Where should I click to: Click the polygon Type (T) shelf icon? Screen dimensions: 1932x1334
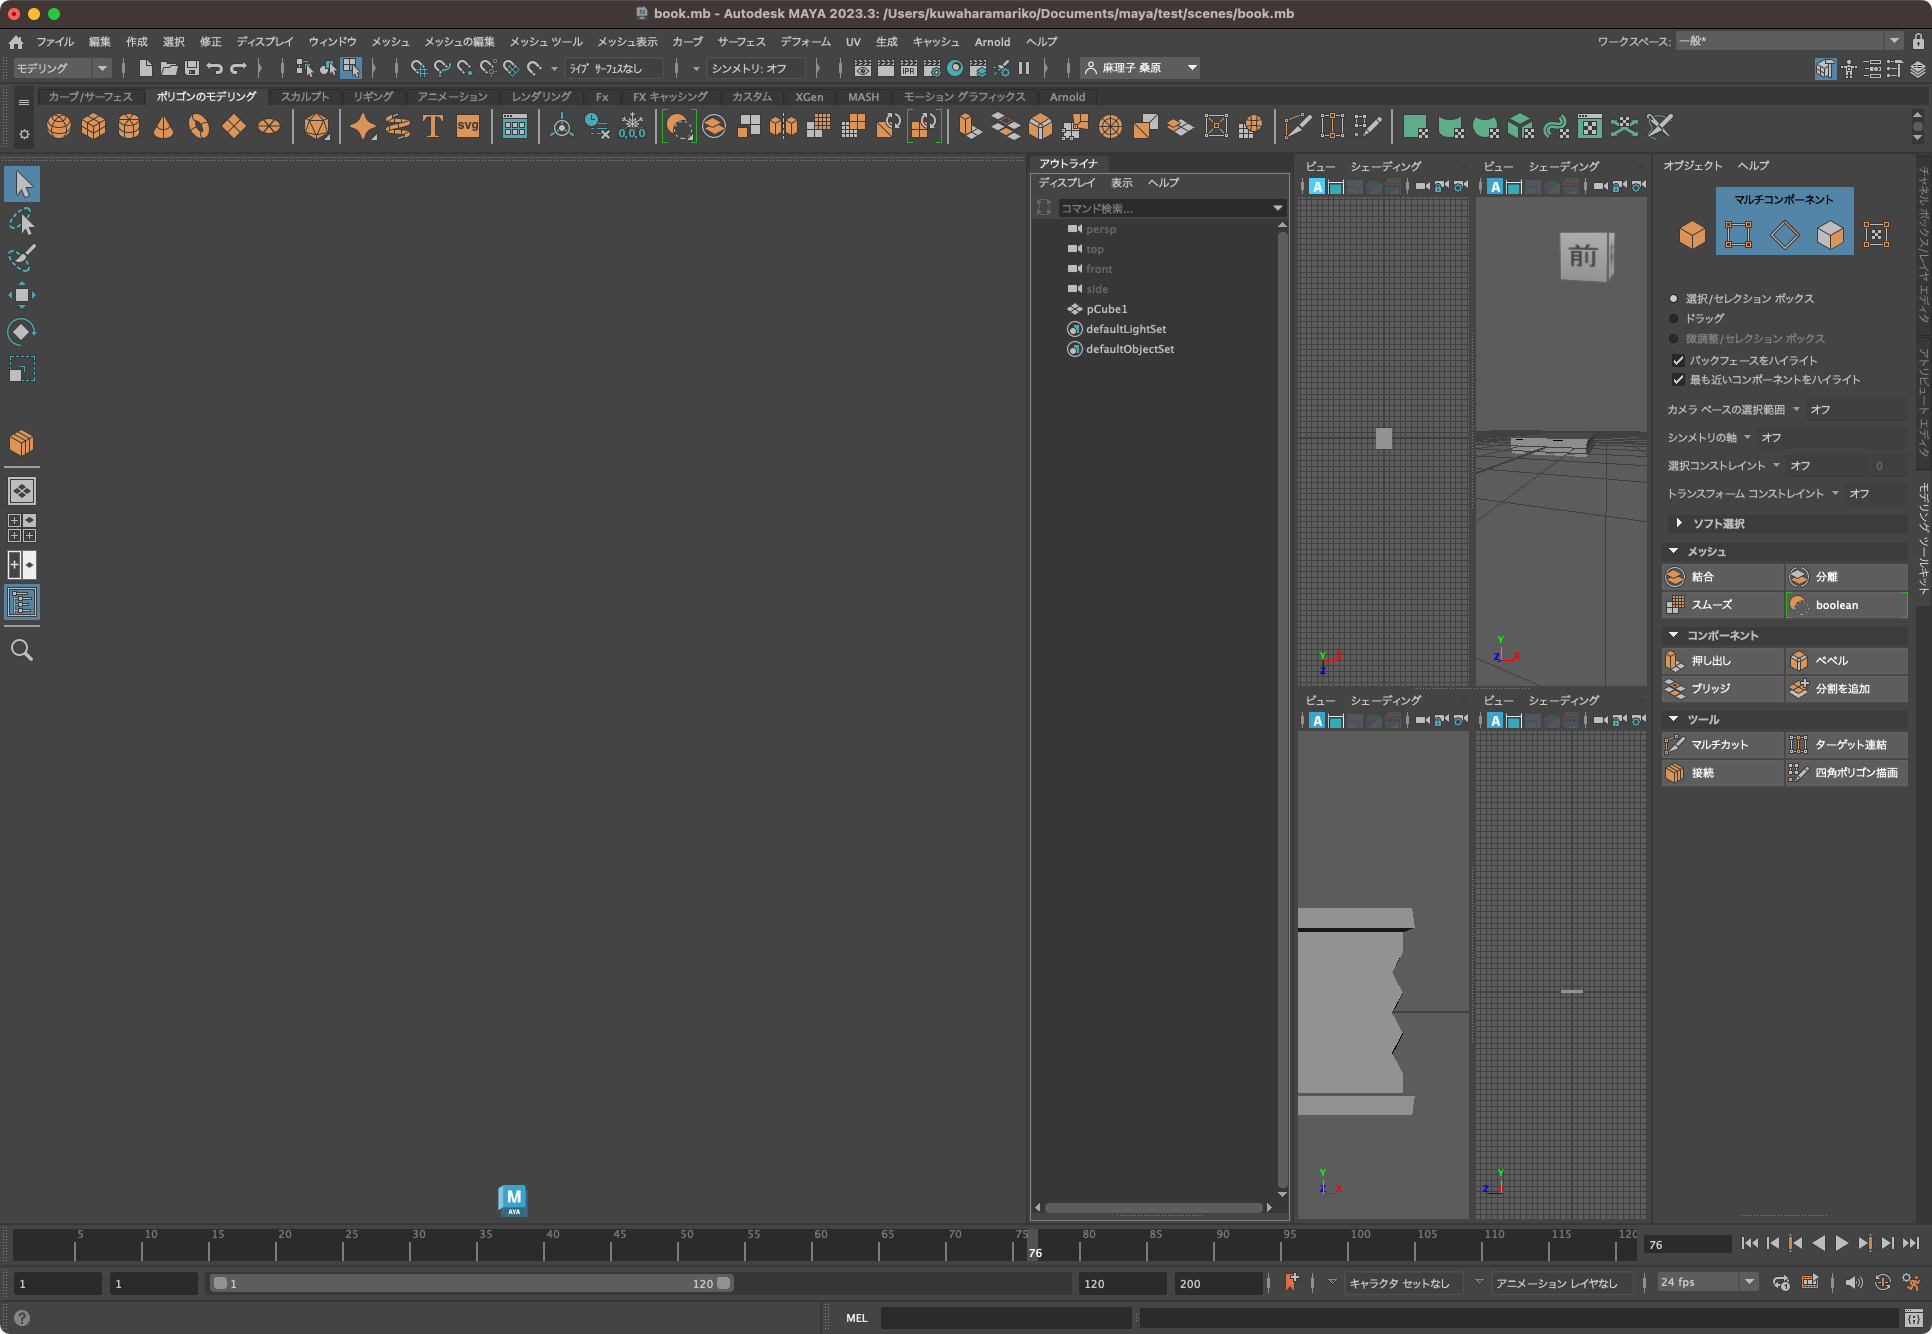pos(433,127)
